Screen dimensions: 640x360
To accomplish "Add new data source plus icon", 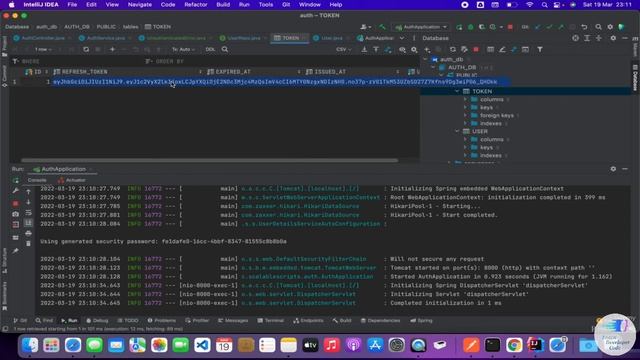I will click(427, 49).
